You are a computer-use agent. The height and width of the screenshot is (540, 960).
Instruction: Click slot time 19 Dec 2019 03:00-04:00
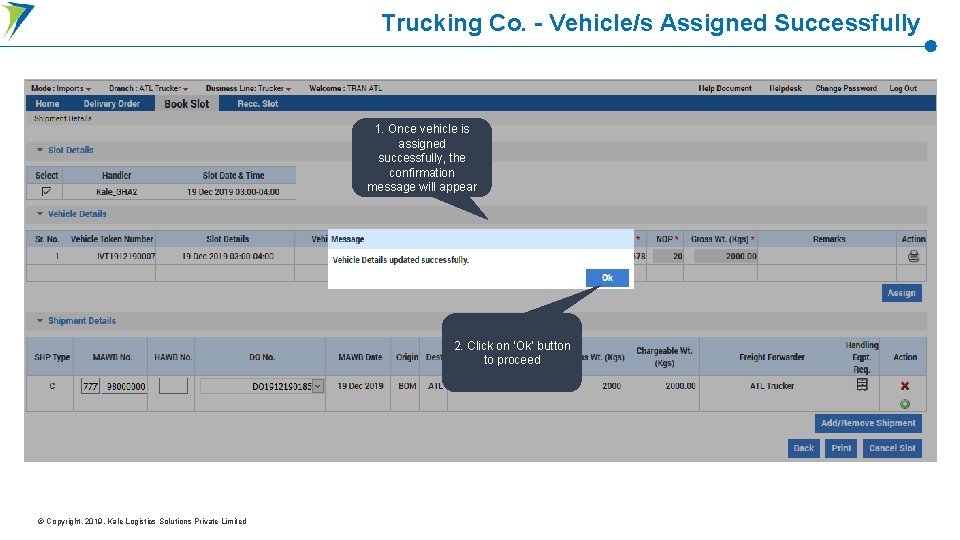pos(233,192)
